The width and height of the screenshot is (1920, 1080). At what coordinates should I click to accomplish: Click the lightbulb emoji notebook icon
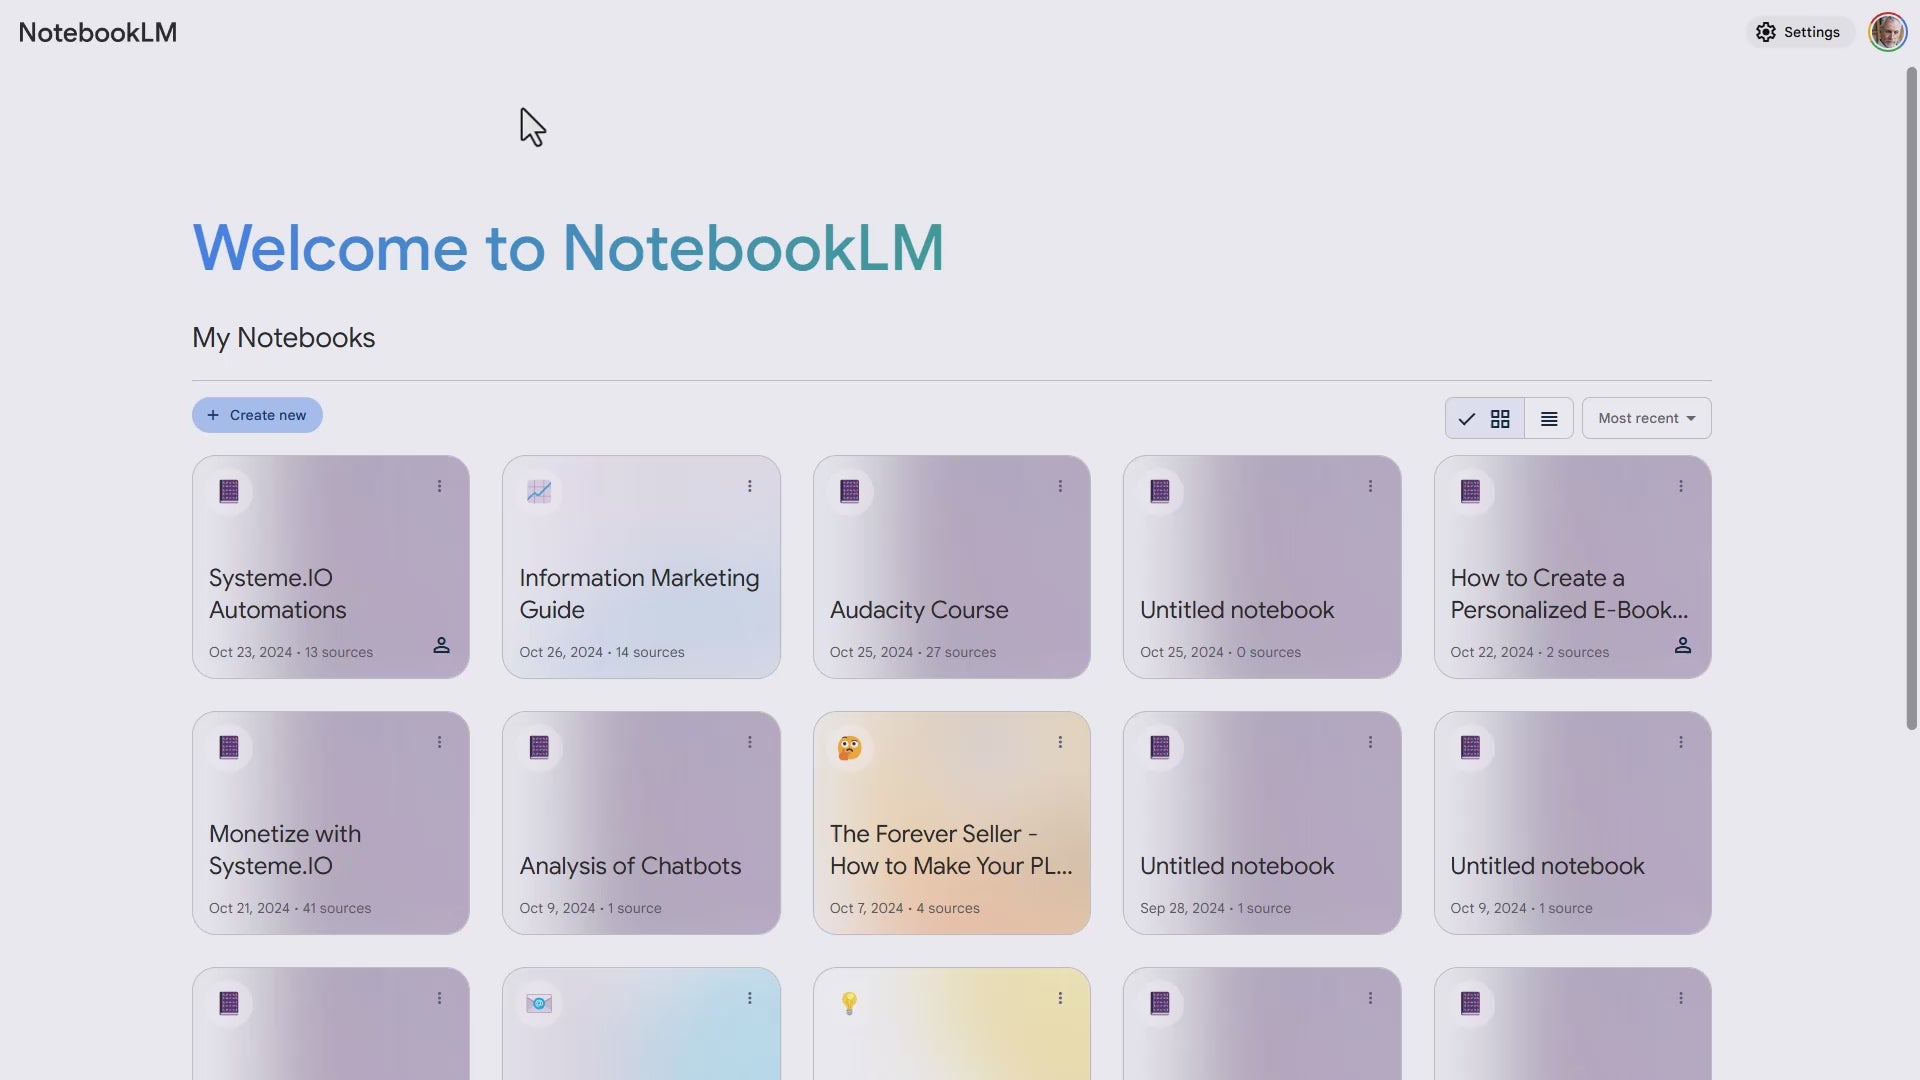tap(849, 1003)
